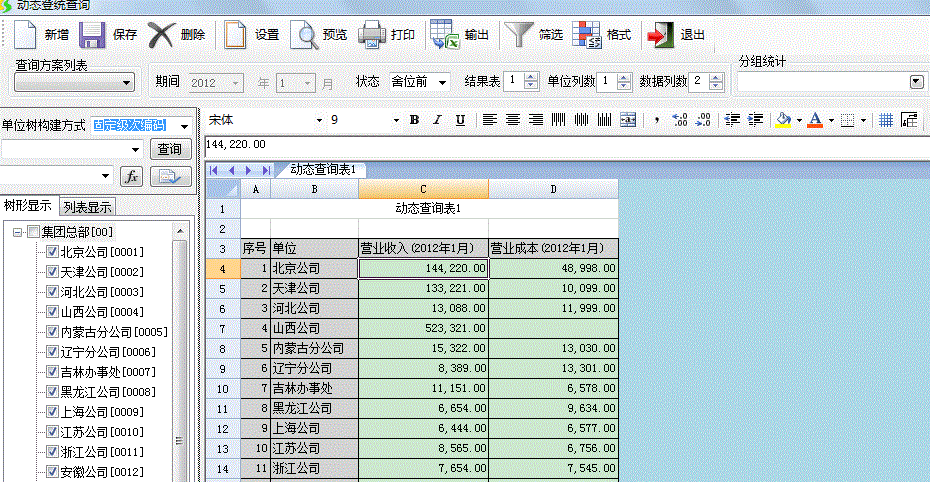Uncheck 河北公司[0003] checkbox
930x482 pixels.
tap(52, 292)
